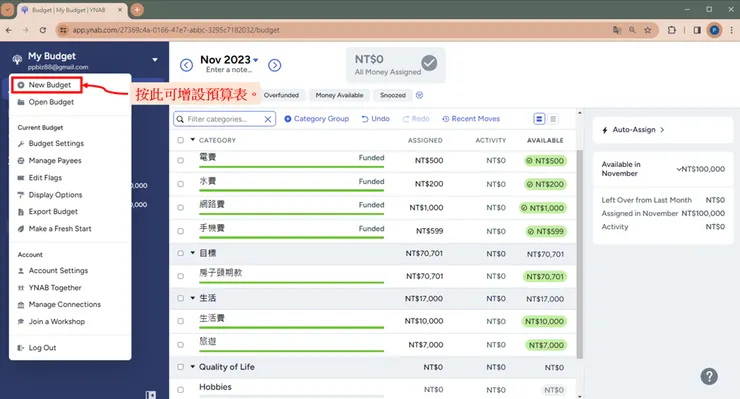740x399 pixels.
Task: Clear the category filter with the X
Action: click(x=268, y=119)
